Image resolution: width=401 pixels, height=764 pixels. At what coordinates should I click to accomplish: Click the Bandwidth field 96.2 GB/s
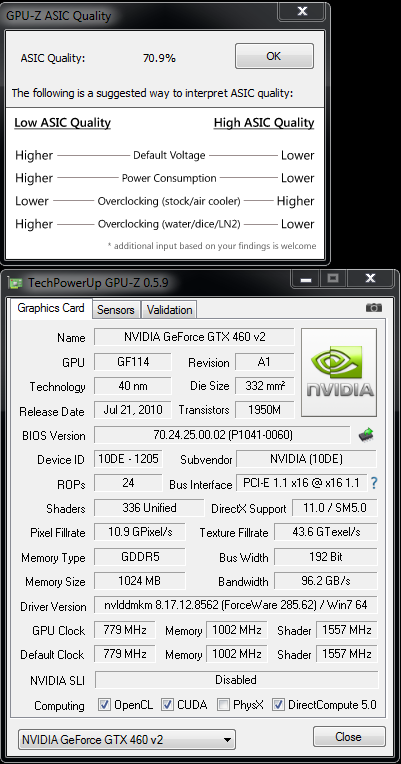click(x=326, y=581)
